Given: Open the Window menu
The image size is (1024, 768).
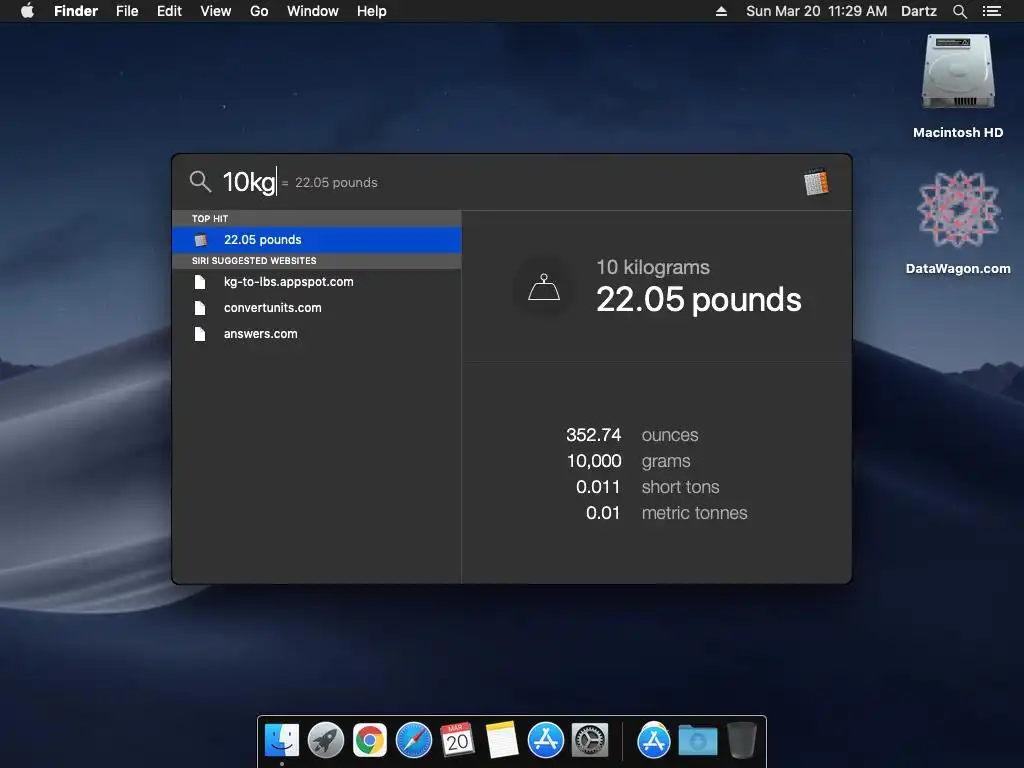Looking at the screenshot, I should (313, 11).
